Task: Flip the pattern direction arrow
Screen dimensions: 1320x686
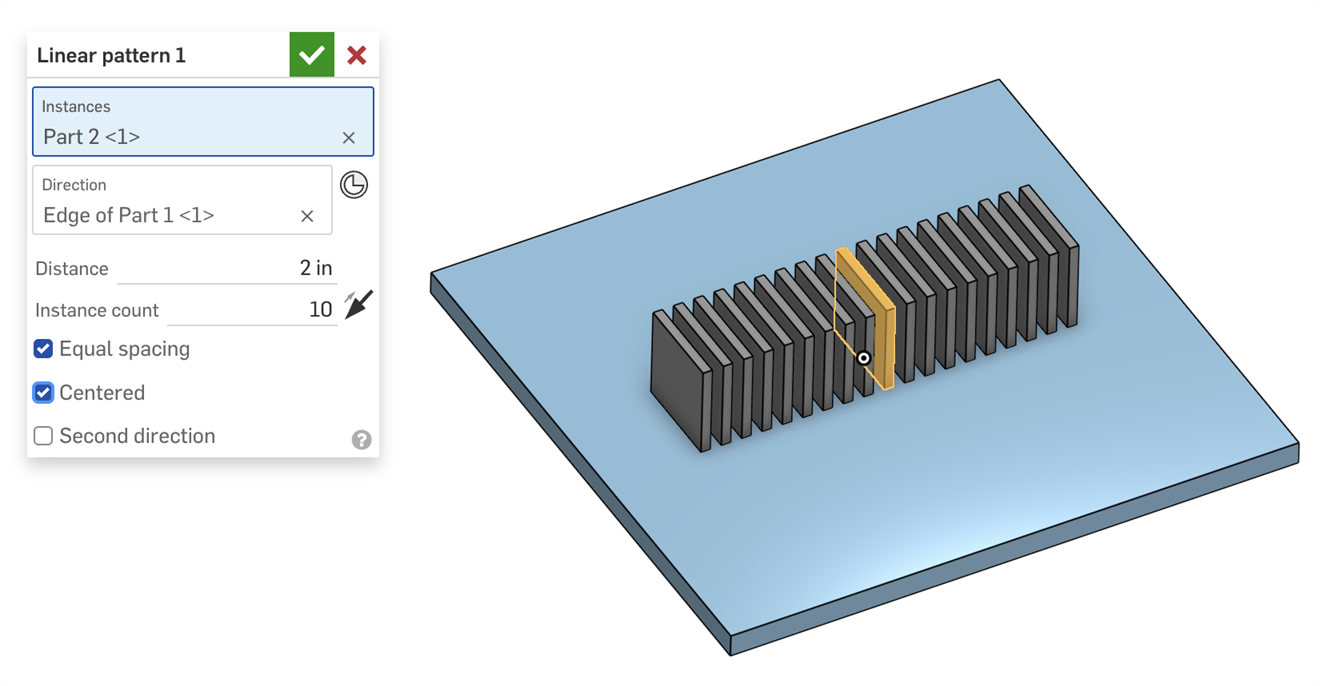Action: point(358,304)
